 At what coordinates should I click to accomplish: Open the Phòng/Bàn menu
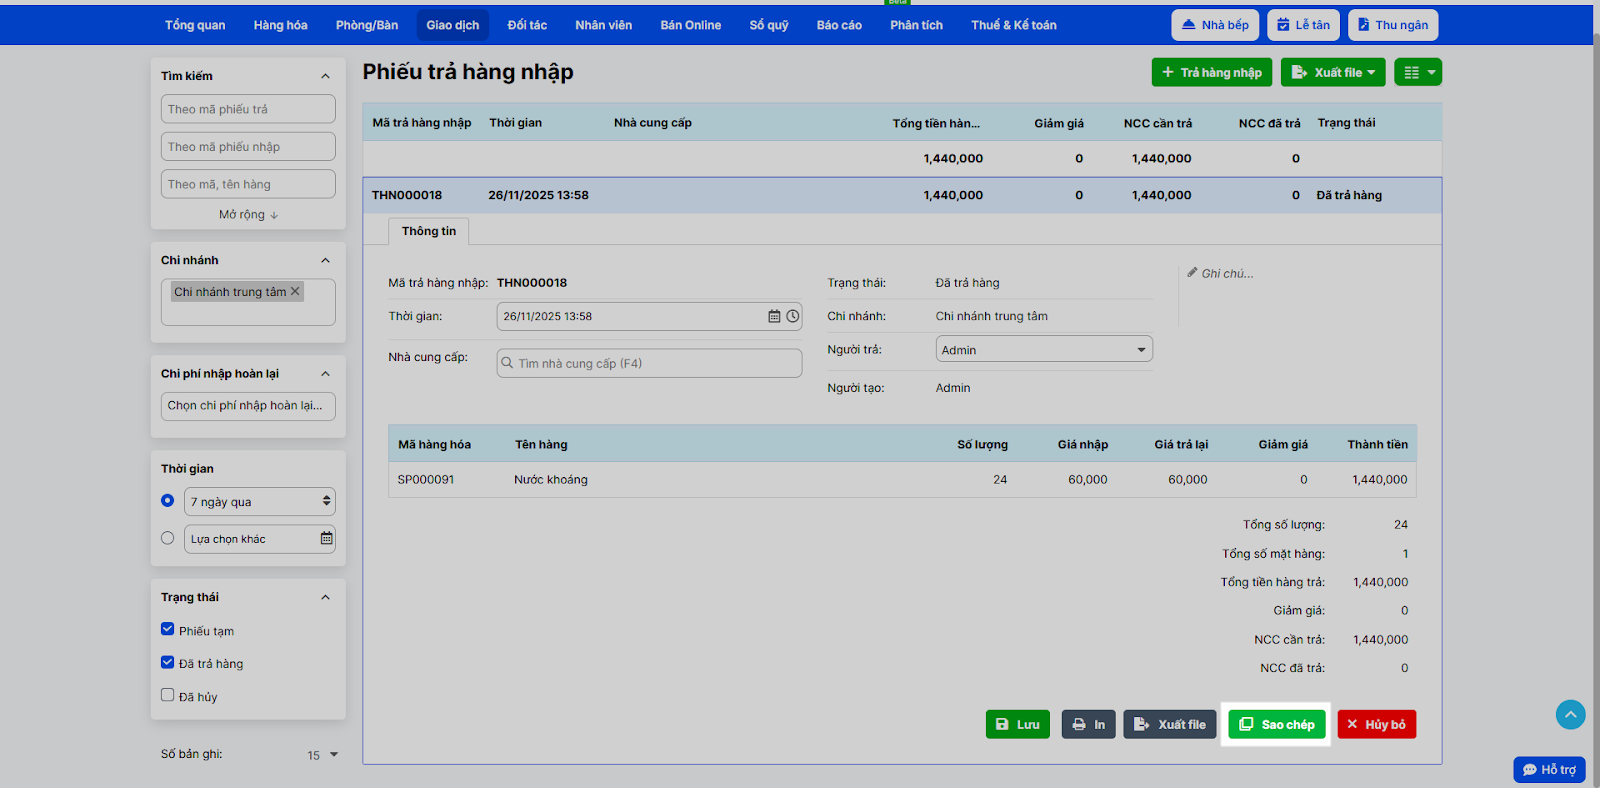click(367, 25)
